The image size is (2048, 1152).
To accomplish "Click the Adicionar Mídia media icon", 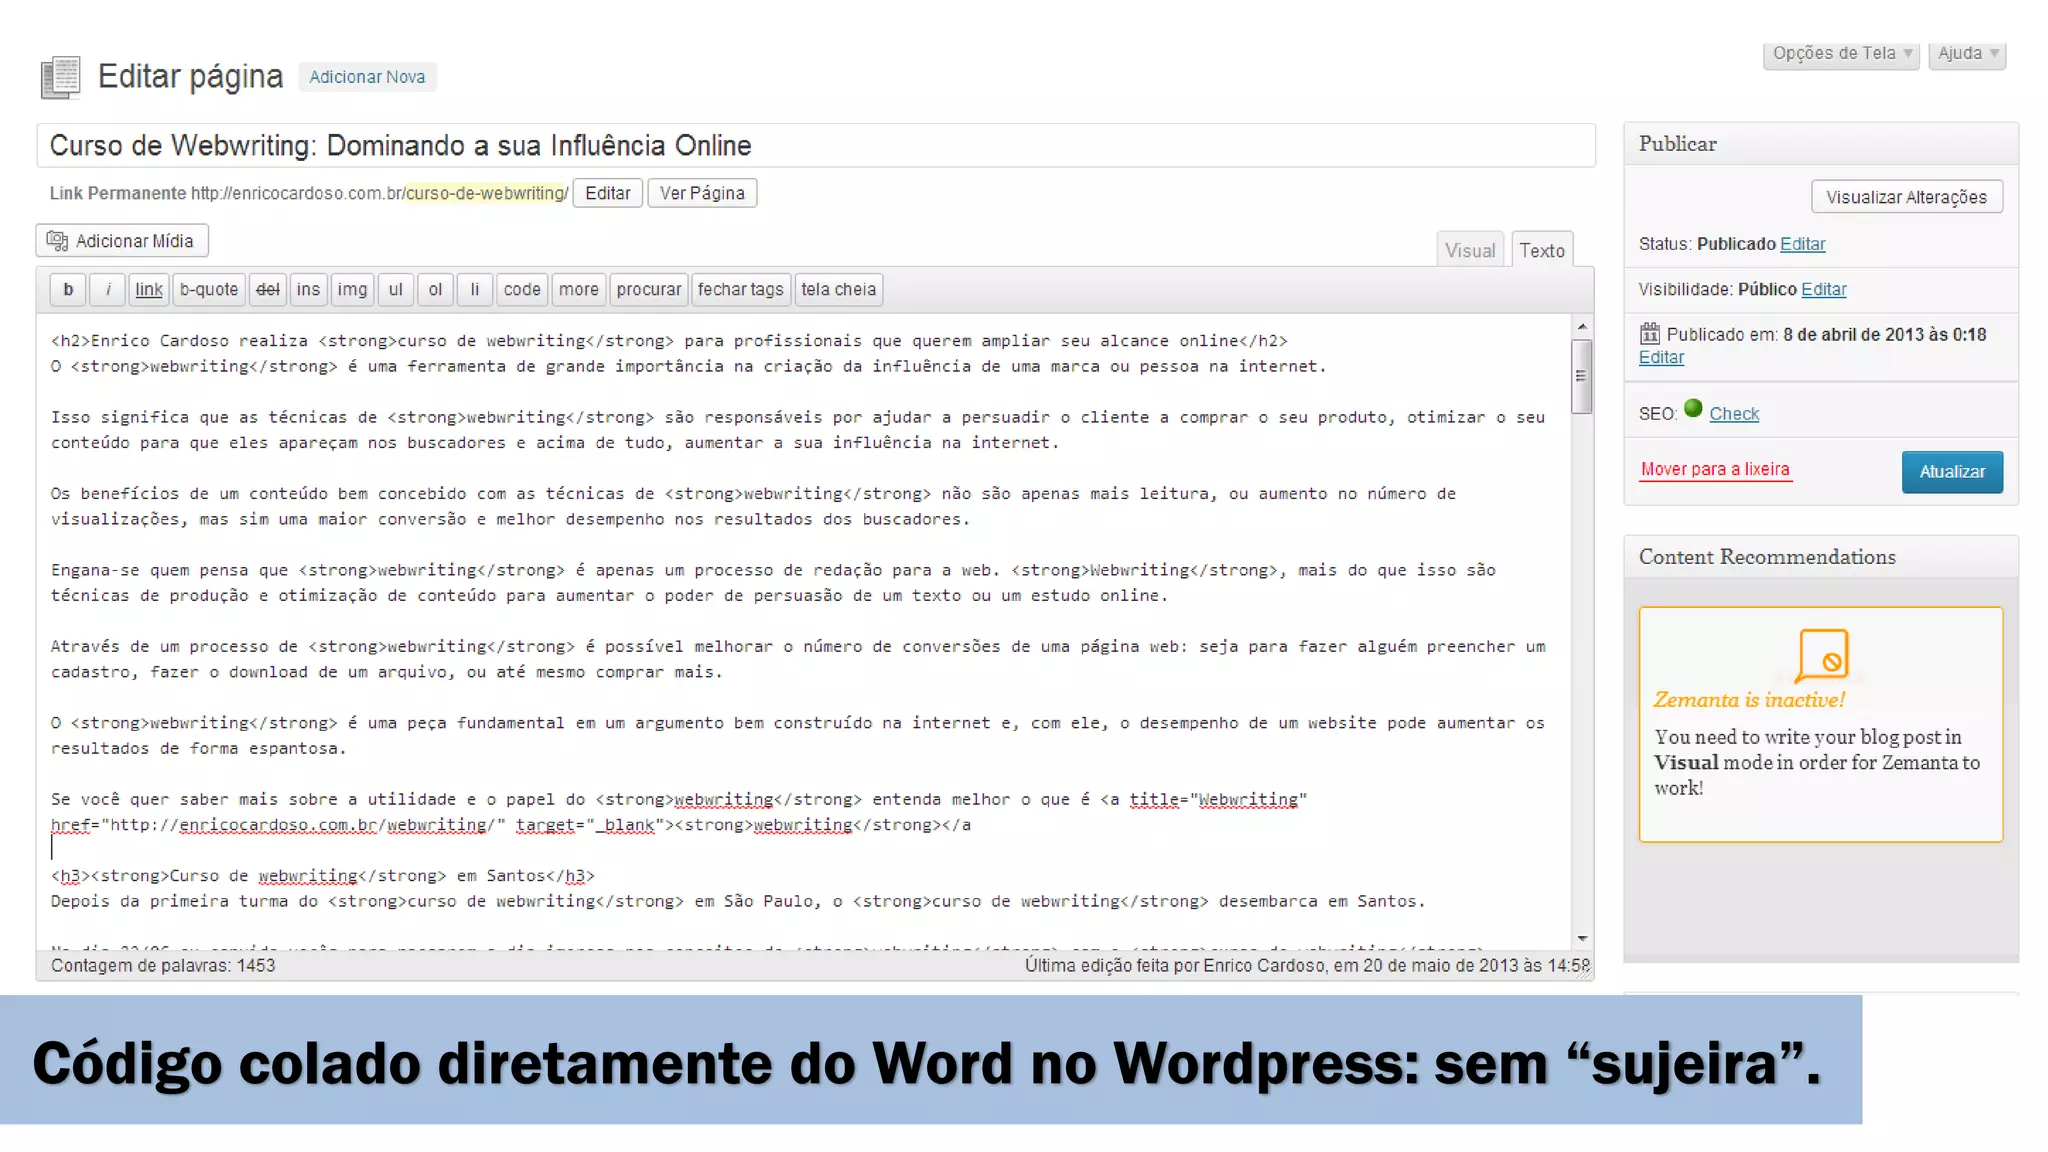I will coord(57,241).
